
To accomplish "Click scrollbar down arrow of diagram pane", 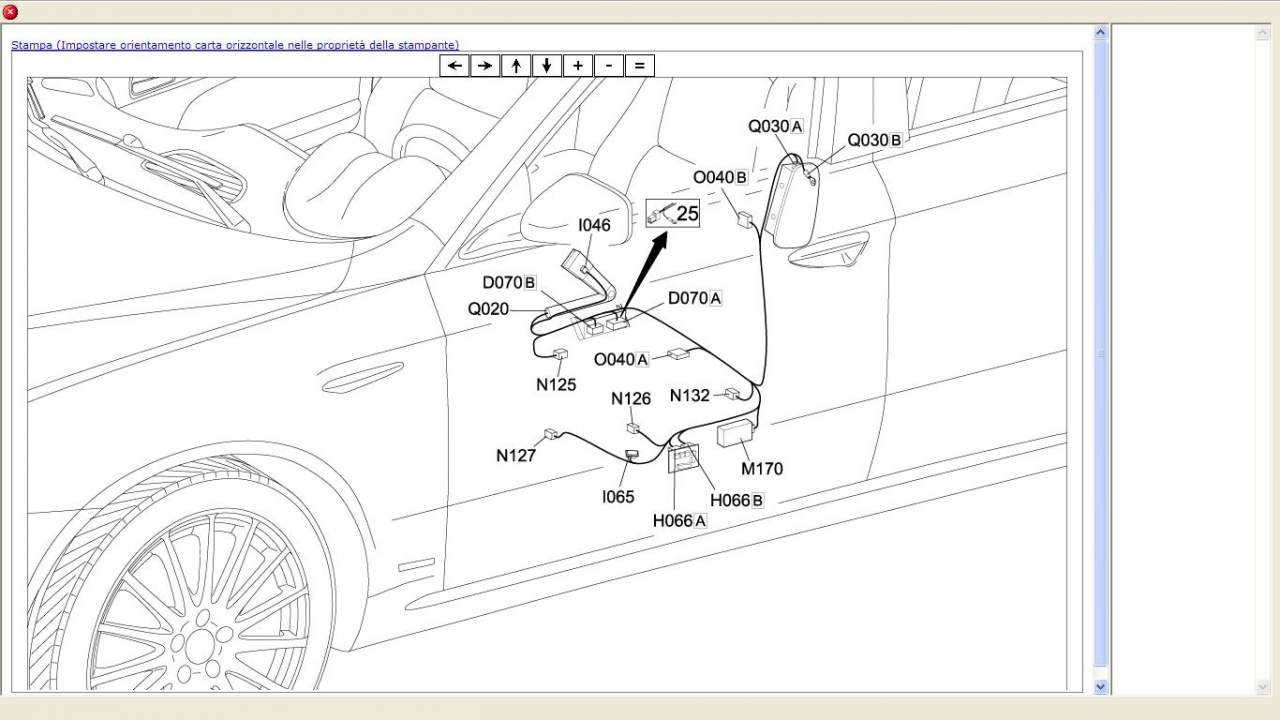I will [x=1101, y=687].
